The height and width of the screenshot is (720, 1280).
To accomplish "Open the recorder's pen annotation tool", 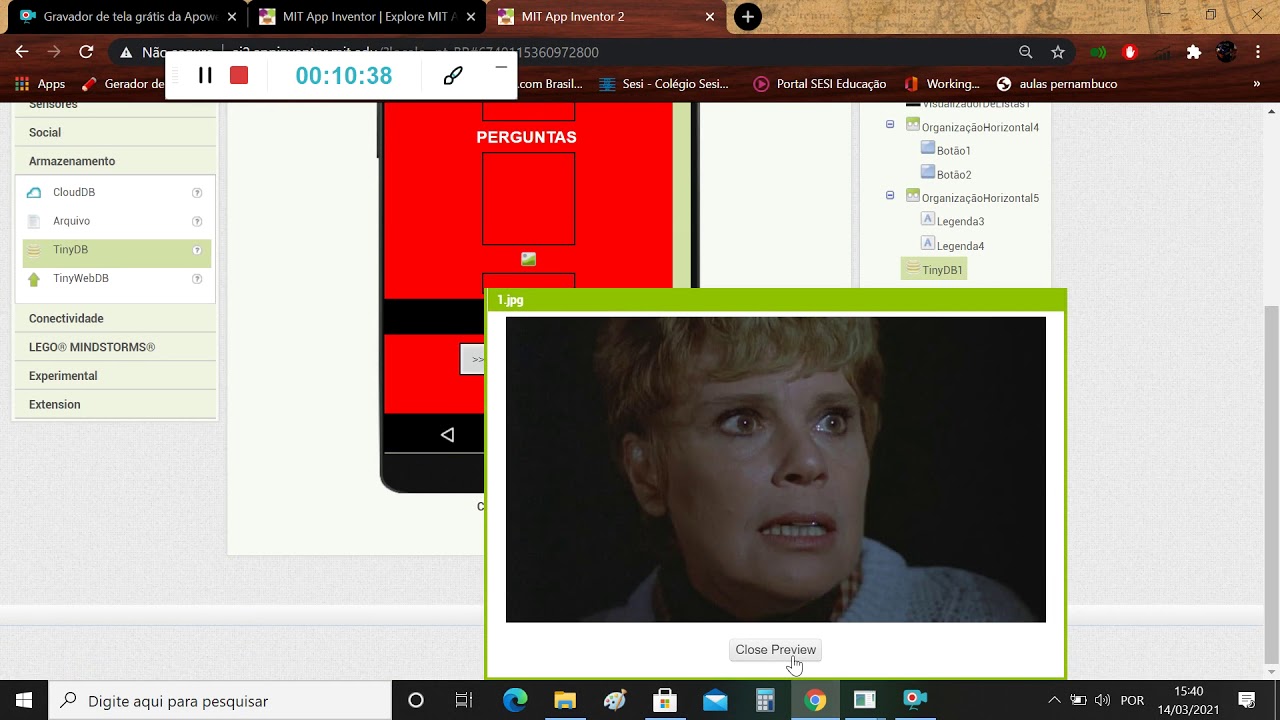I will tap(453, 75).
